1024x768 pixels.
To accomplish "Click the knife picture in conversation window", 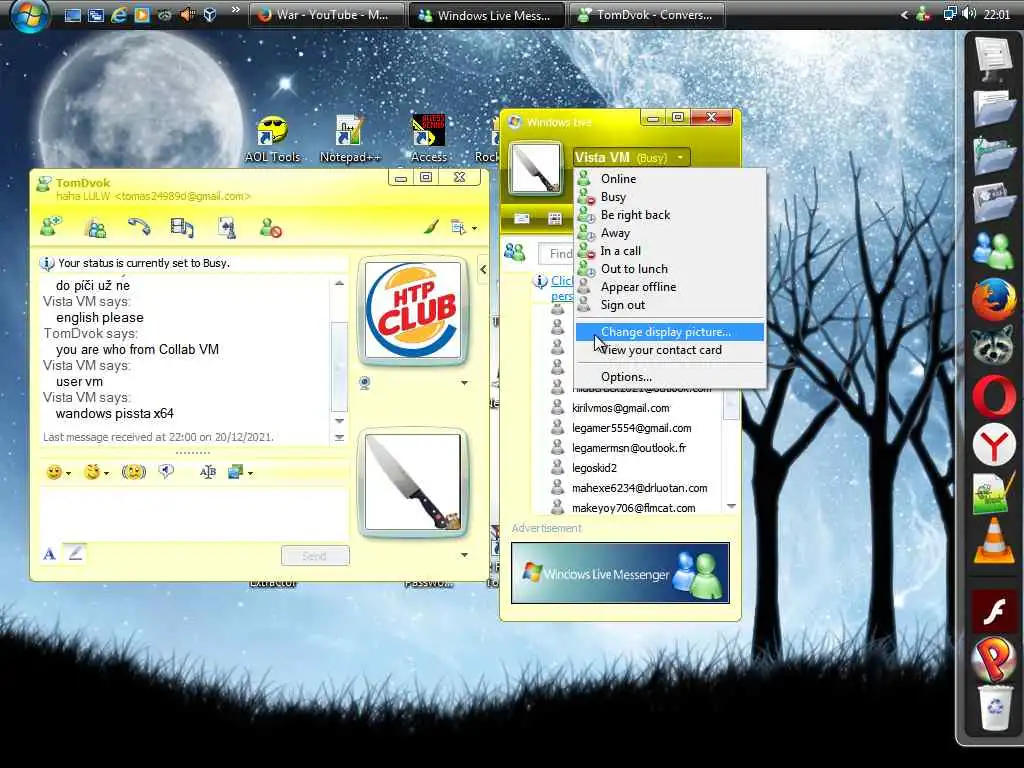I will [413, 482].
